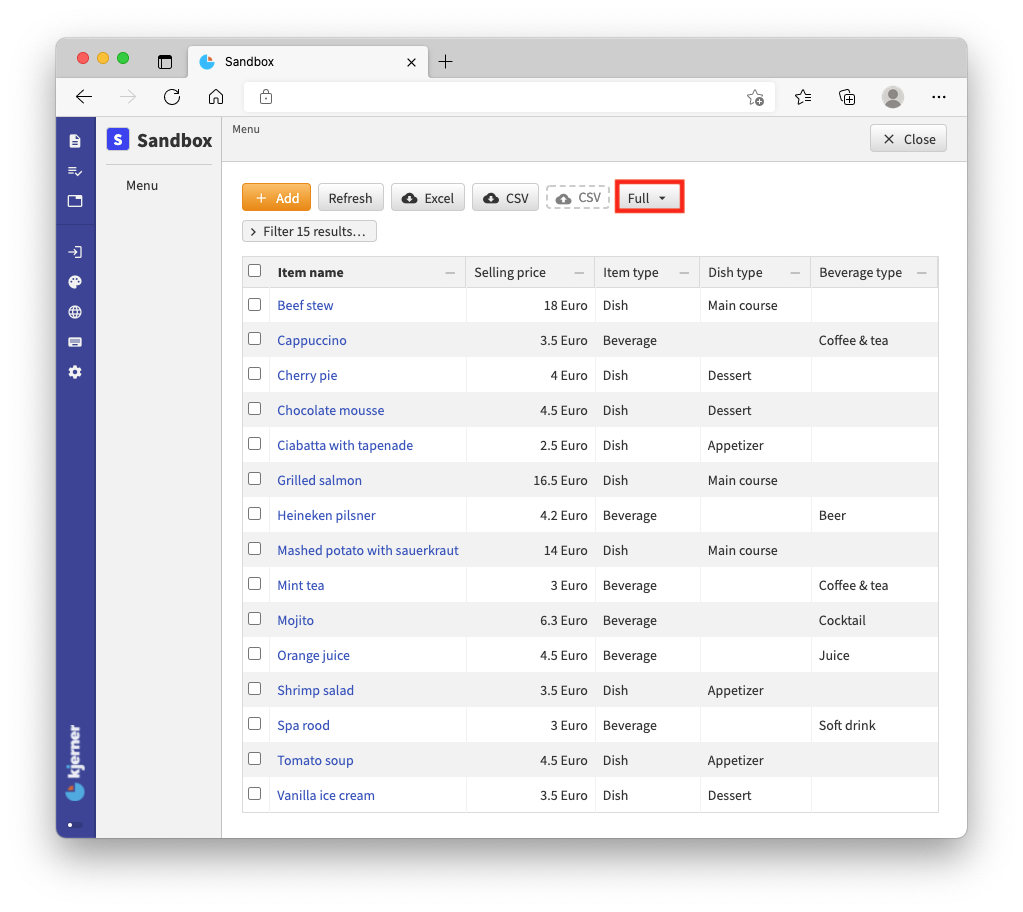The image size is (1023, 912).
Task: Download the CSV export
Action: [x=506, y=198]
